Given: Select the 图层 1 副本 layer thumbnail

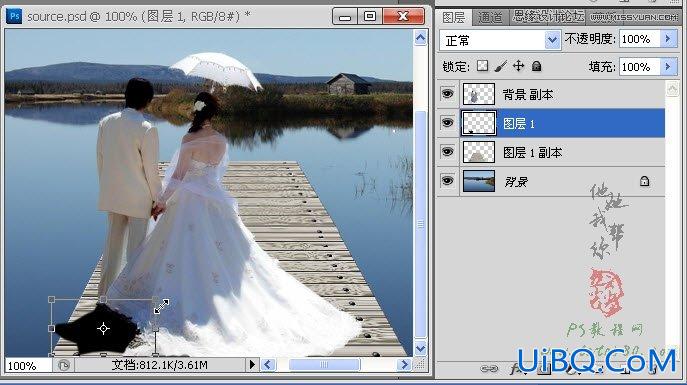Looking at the screenshot, I should pos(478,152).
